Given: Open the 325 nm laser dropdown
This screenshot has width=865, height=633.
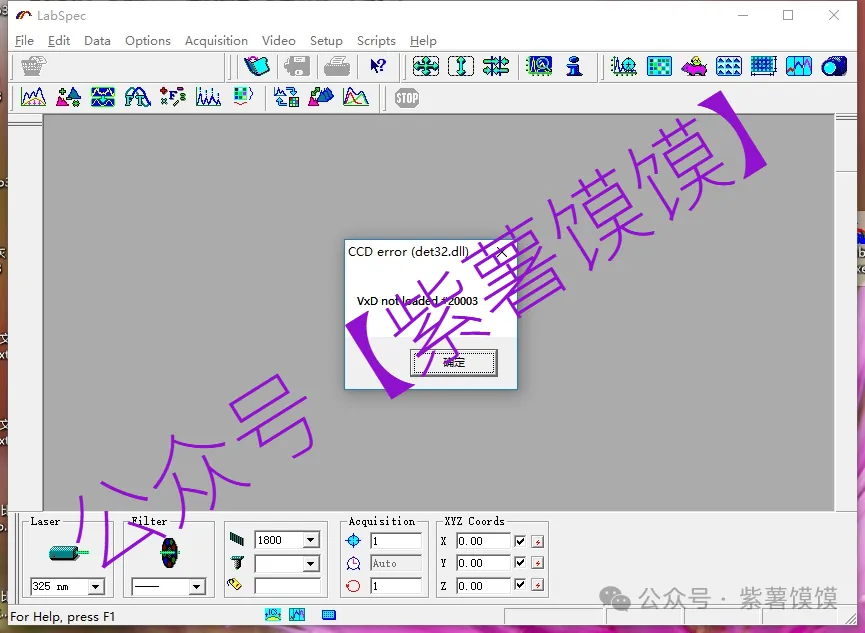Looking at the screenshot, I should [96, 587].
